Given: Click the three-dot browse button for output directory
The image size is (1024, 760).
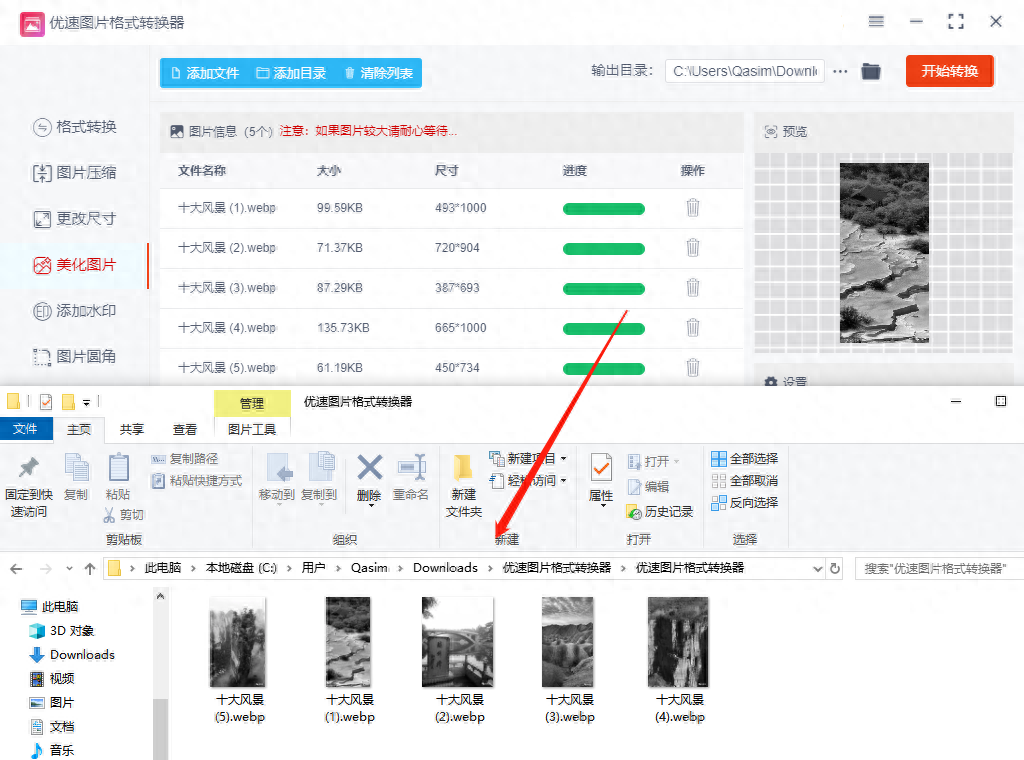Looking at the screenshot, I should [840, 71].
